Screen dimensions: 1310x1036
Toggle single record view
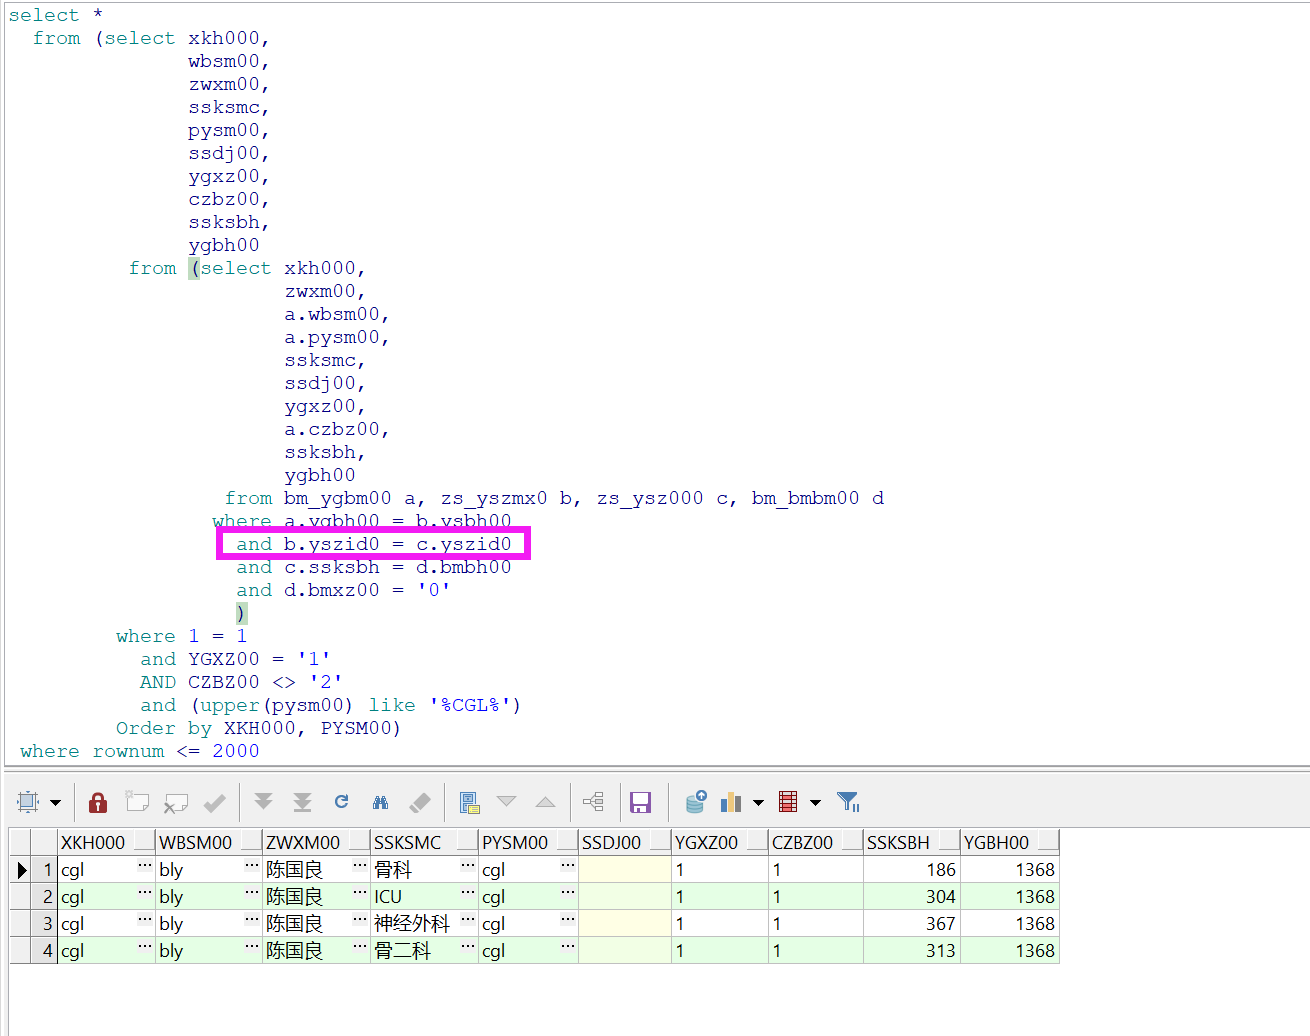click(x=593, y=802)
